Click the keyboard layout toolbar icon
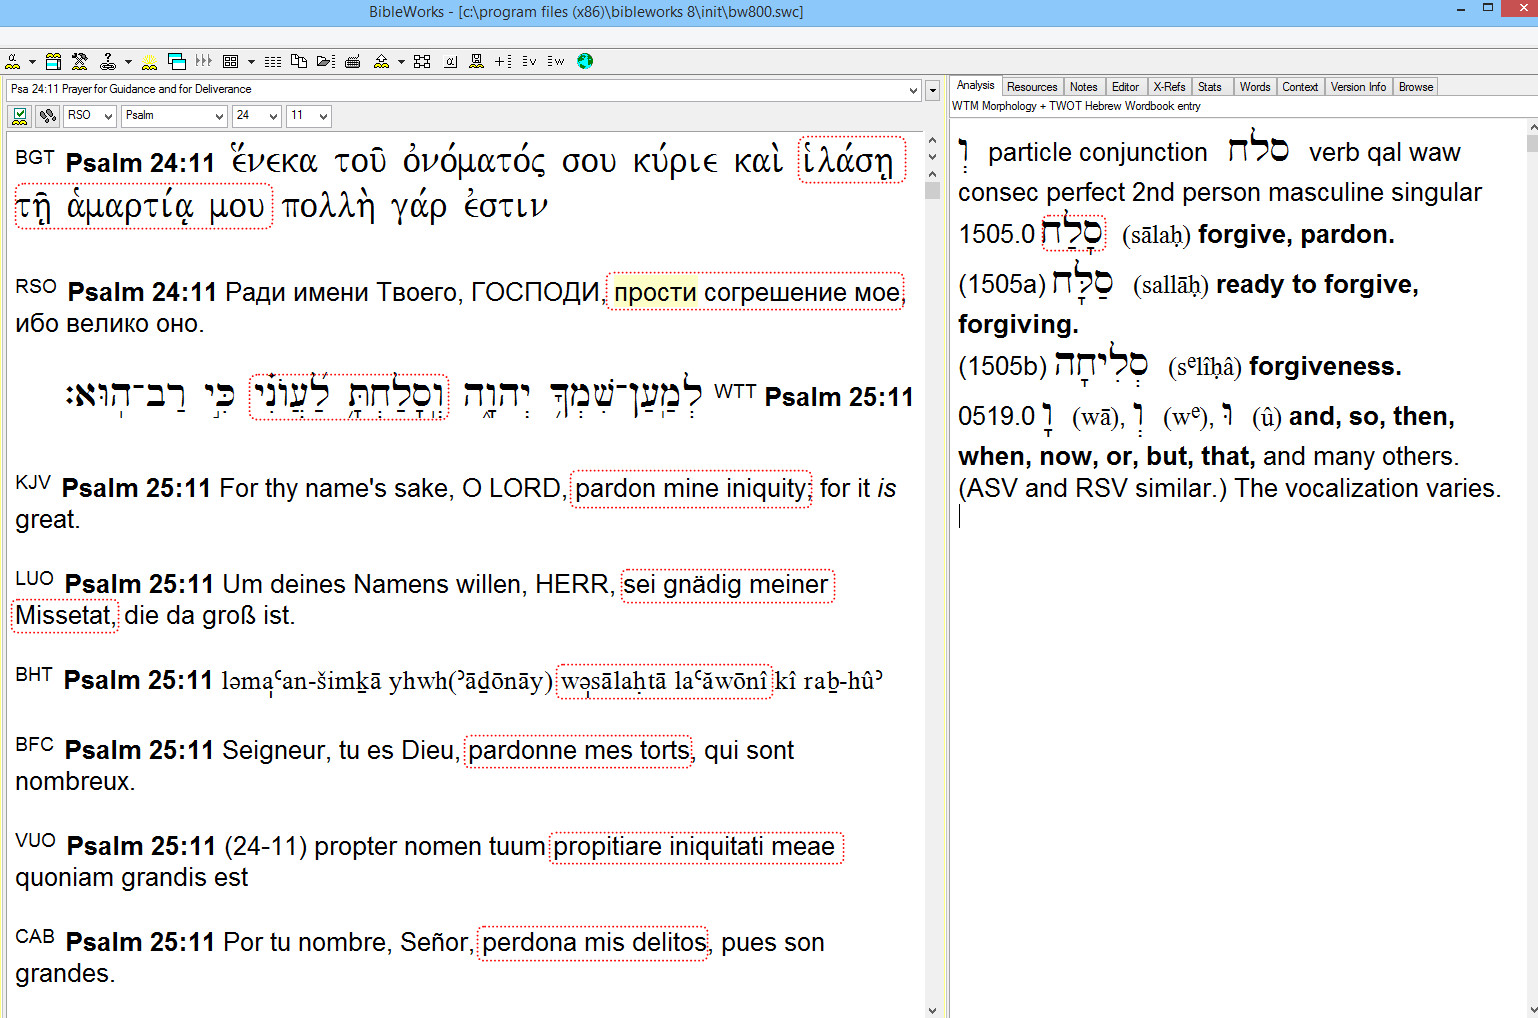The width and height of the screenshot is (1538, 1018). (353, 61)
